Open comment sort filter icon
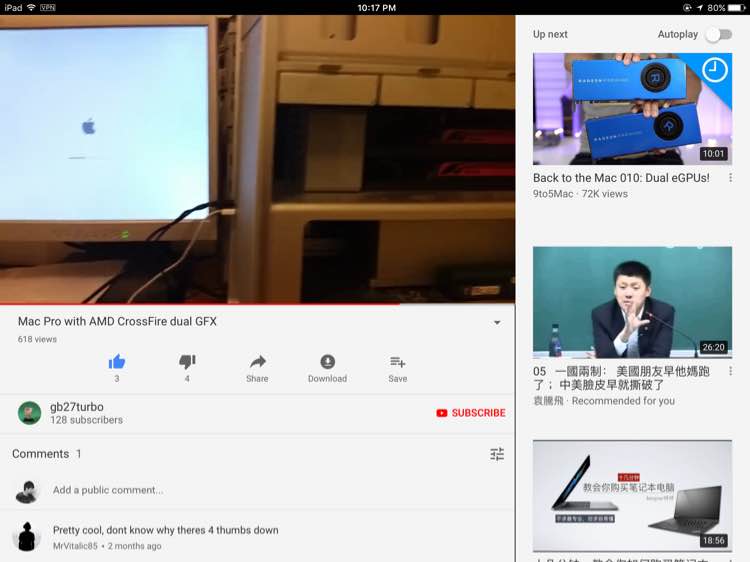 point(497,454)
